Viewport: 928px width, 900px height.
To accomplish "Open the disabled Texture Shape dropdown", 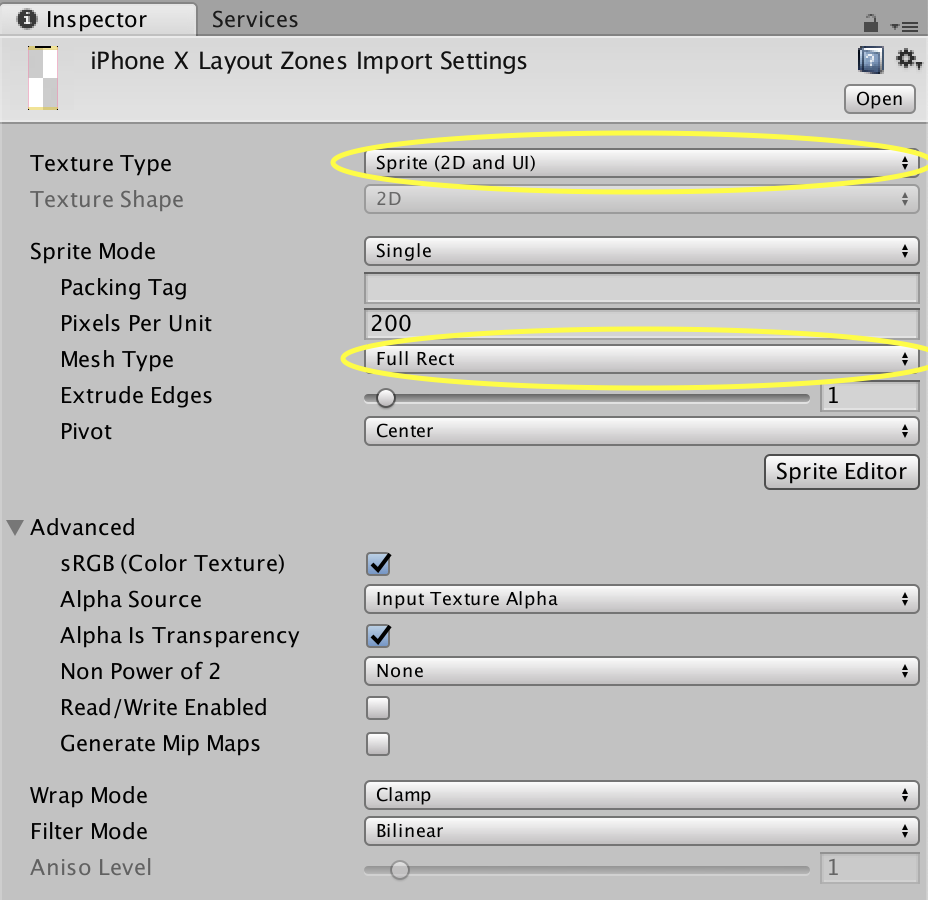I will coord(642,199).
